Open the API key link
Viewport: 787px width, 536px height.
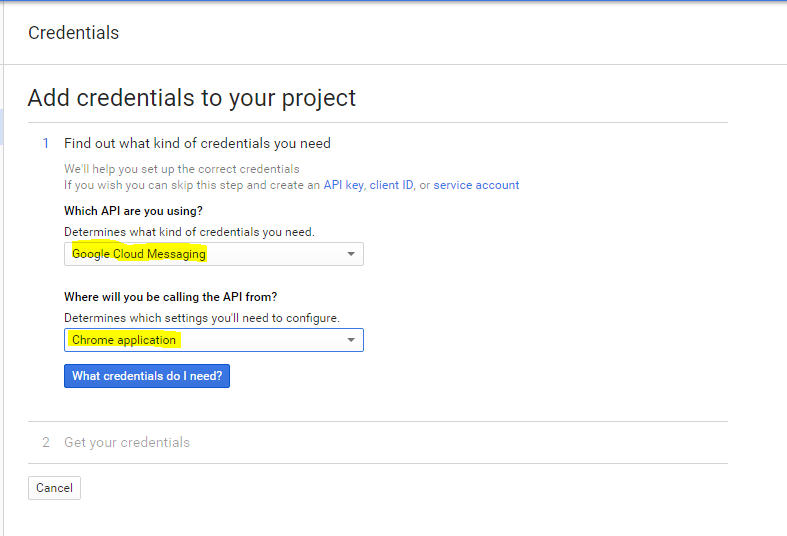click(343, 185)
